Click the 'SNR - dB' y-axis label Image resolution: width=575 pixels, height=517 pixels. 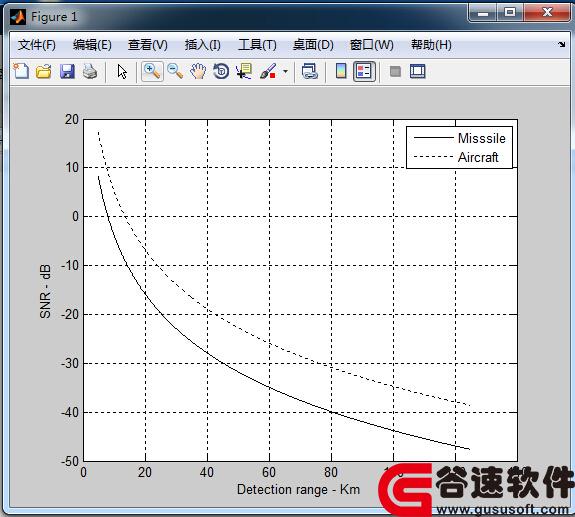tap(45, 291)
